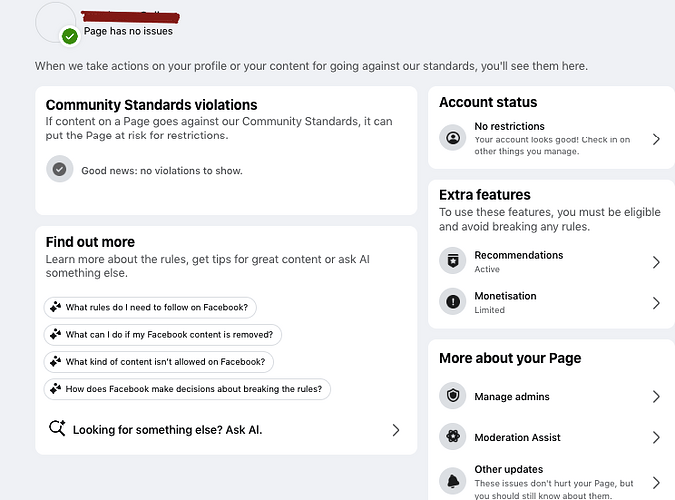Click chevron beside 'Looking for something else?'
The width and height of the screenshot is (675, 500).
396,430
